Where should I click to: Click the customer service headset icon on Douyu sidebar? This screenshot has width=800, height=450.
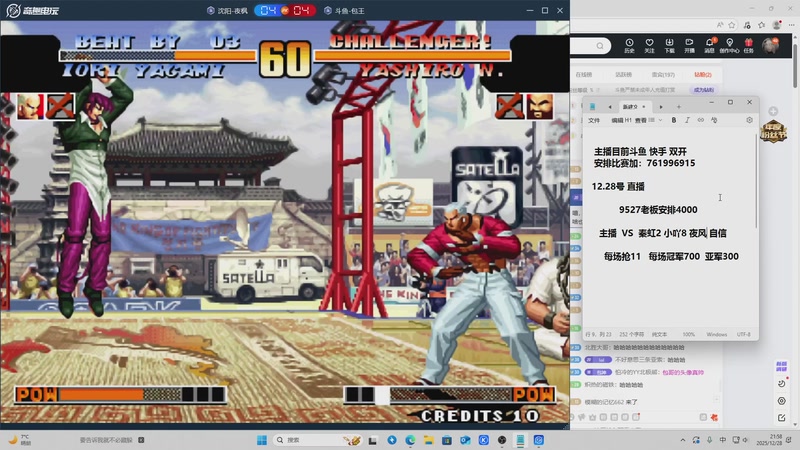pyautogui.click(x=781, y=401)
